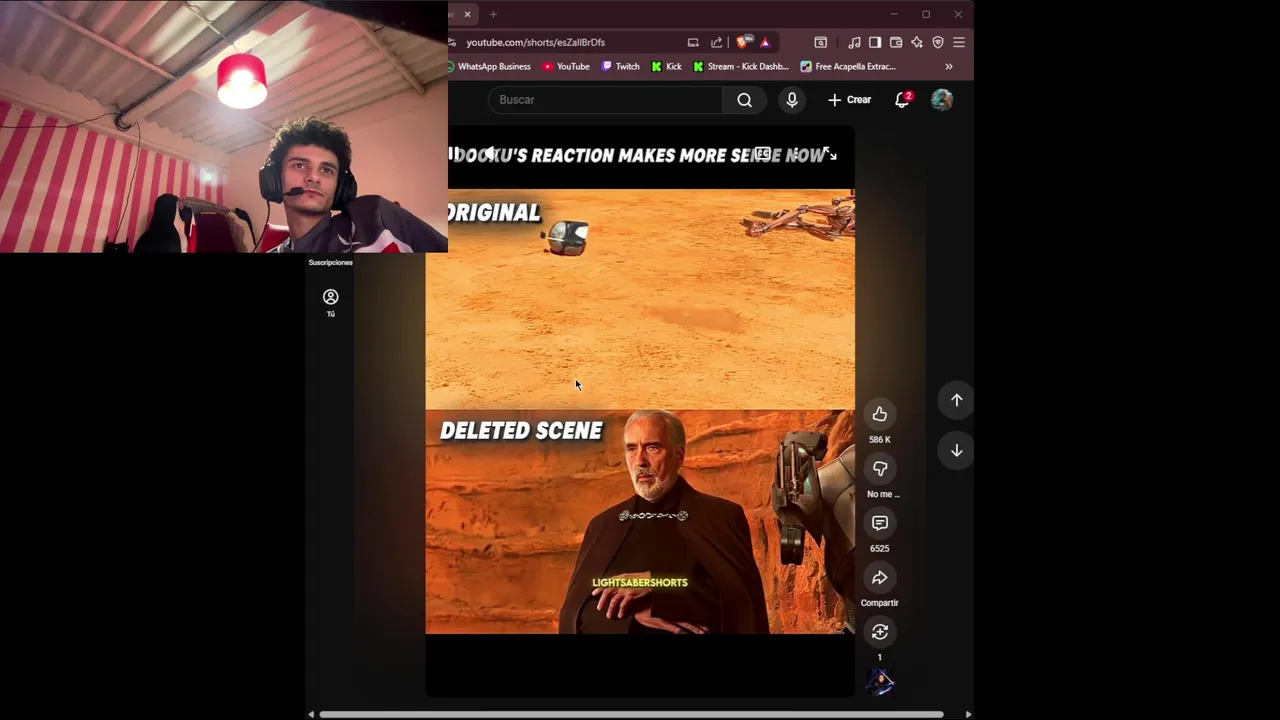Screen dimensions: 1280x720
Task: Click the Compartir share arrow icon
Action: tap(880, 577)
